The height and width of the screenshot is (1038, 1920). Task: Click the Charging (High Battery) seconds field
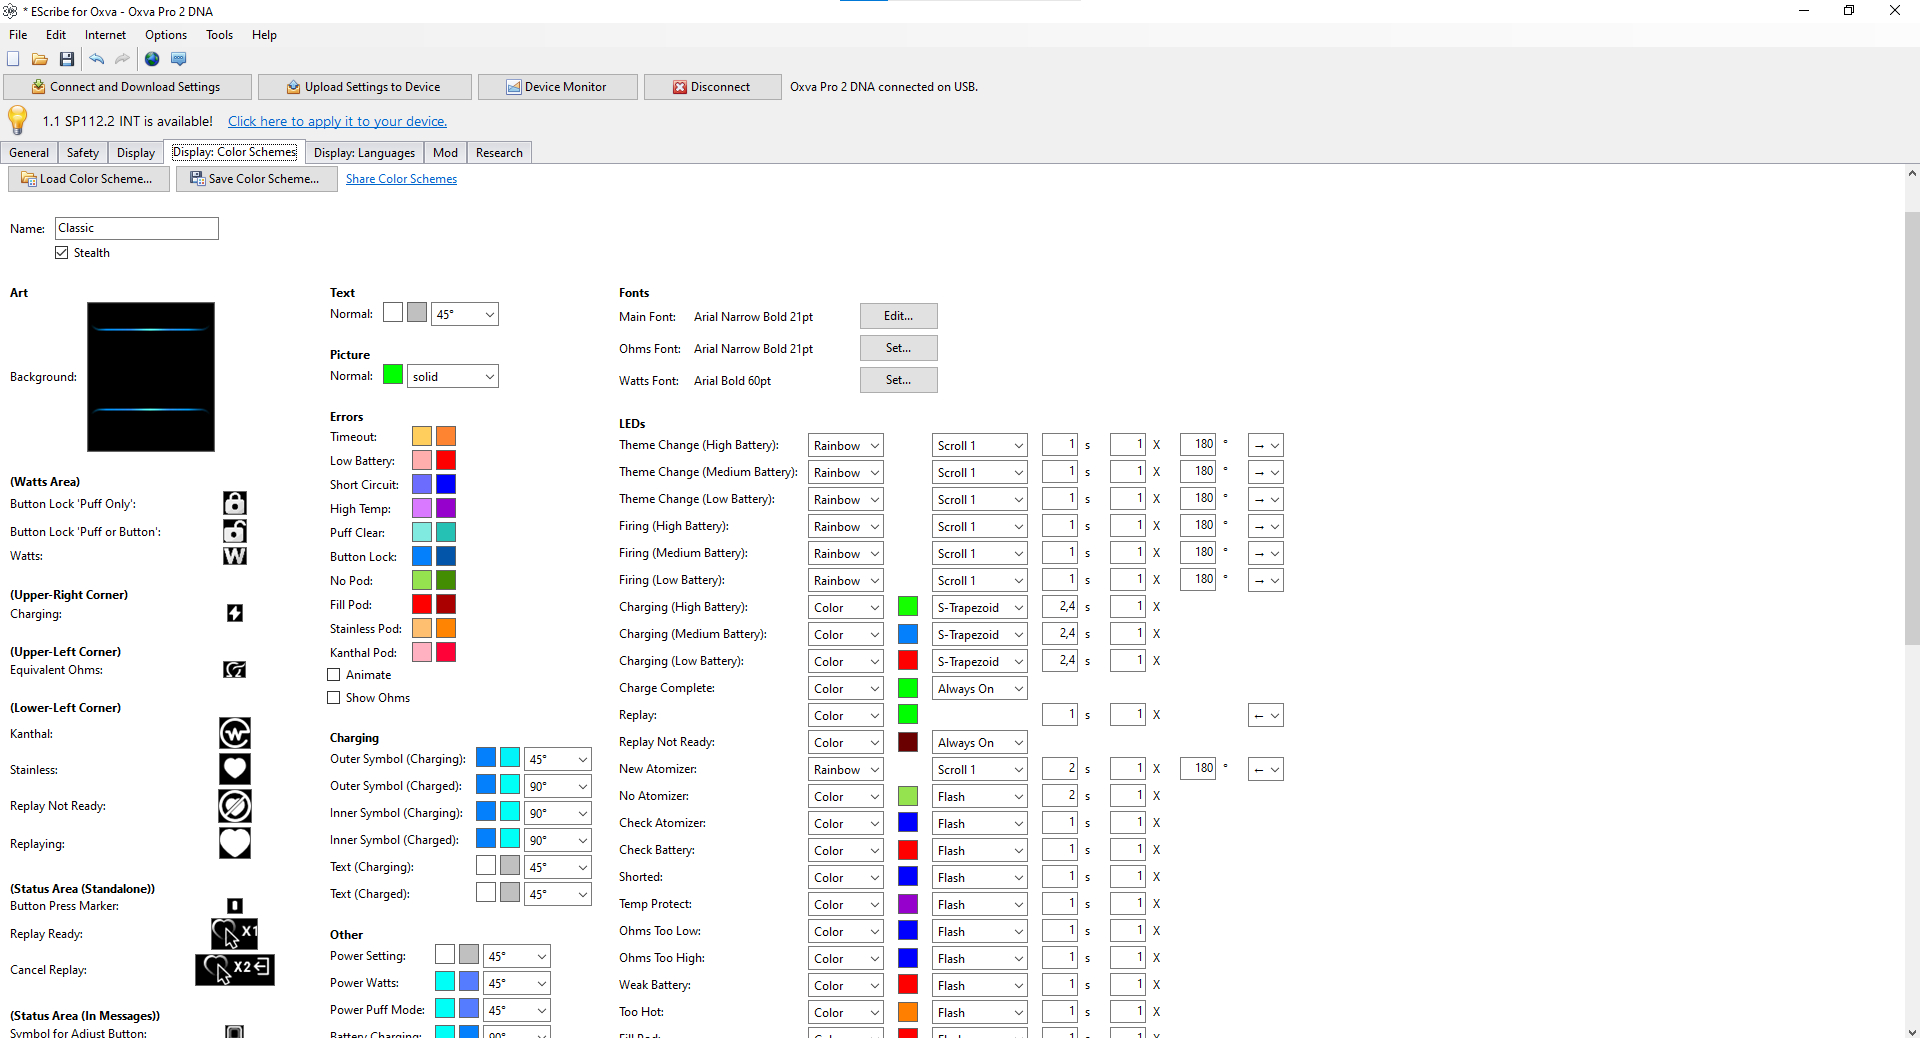pyautogui.click(x=1060, y=607)
